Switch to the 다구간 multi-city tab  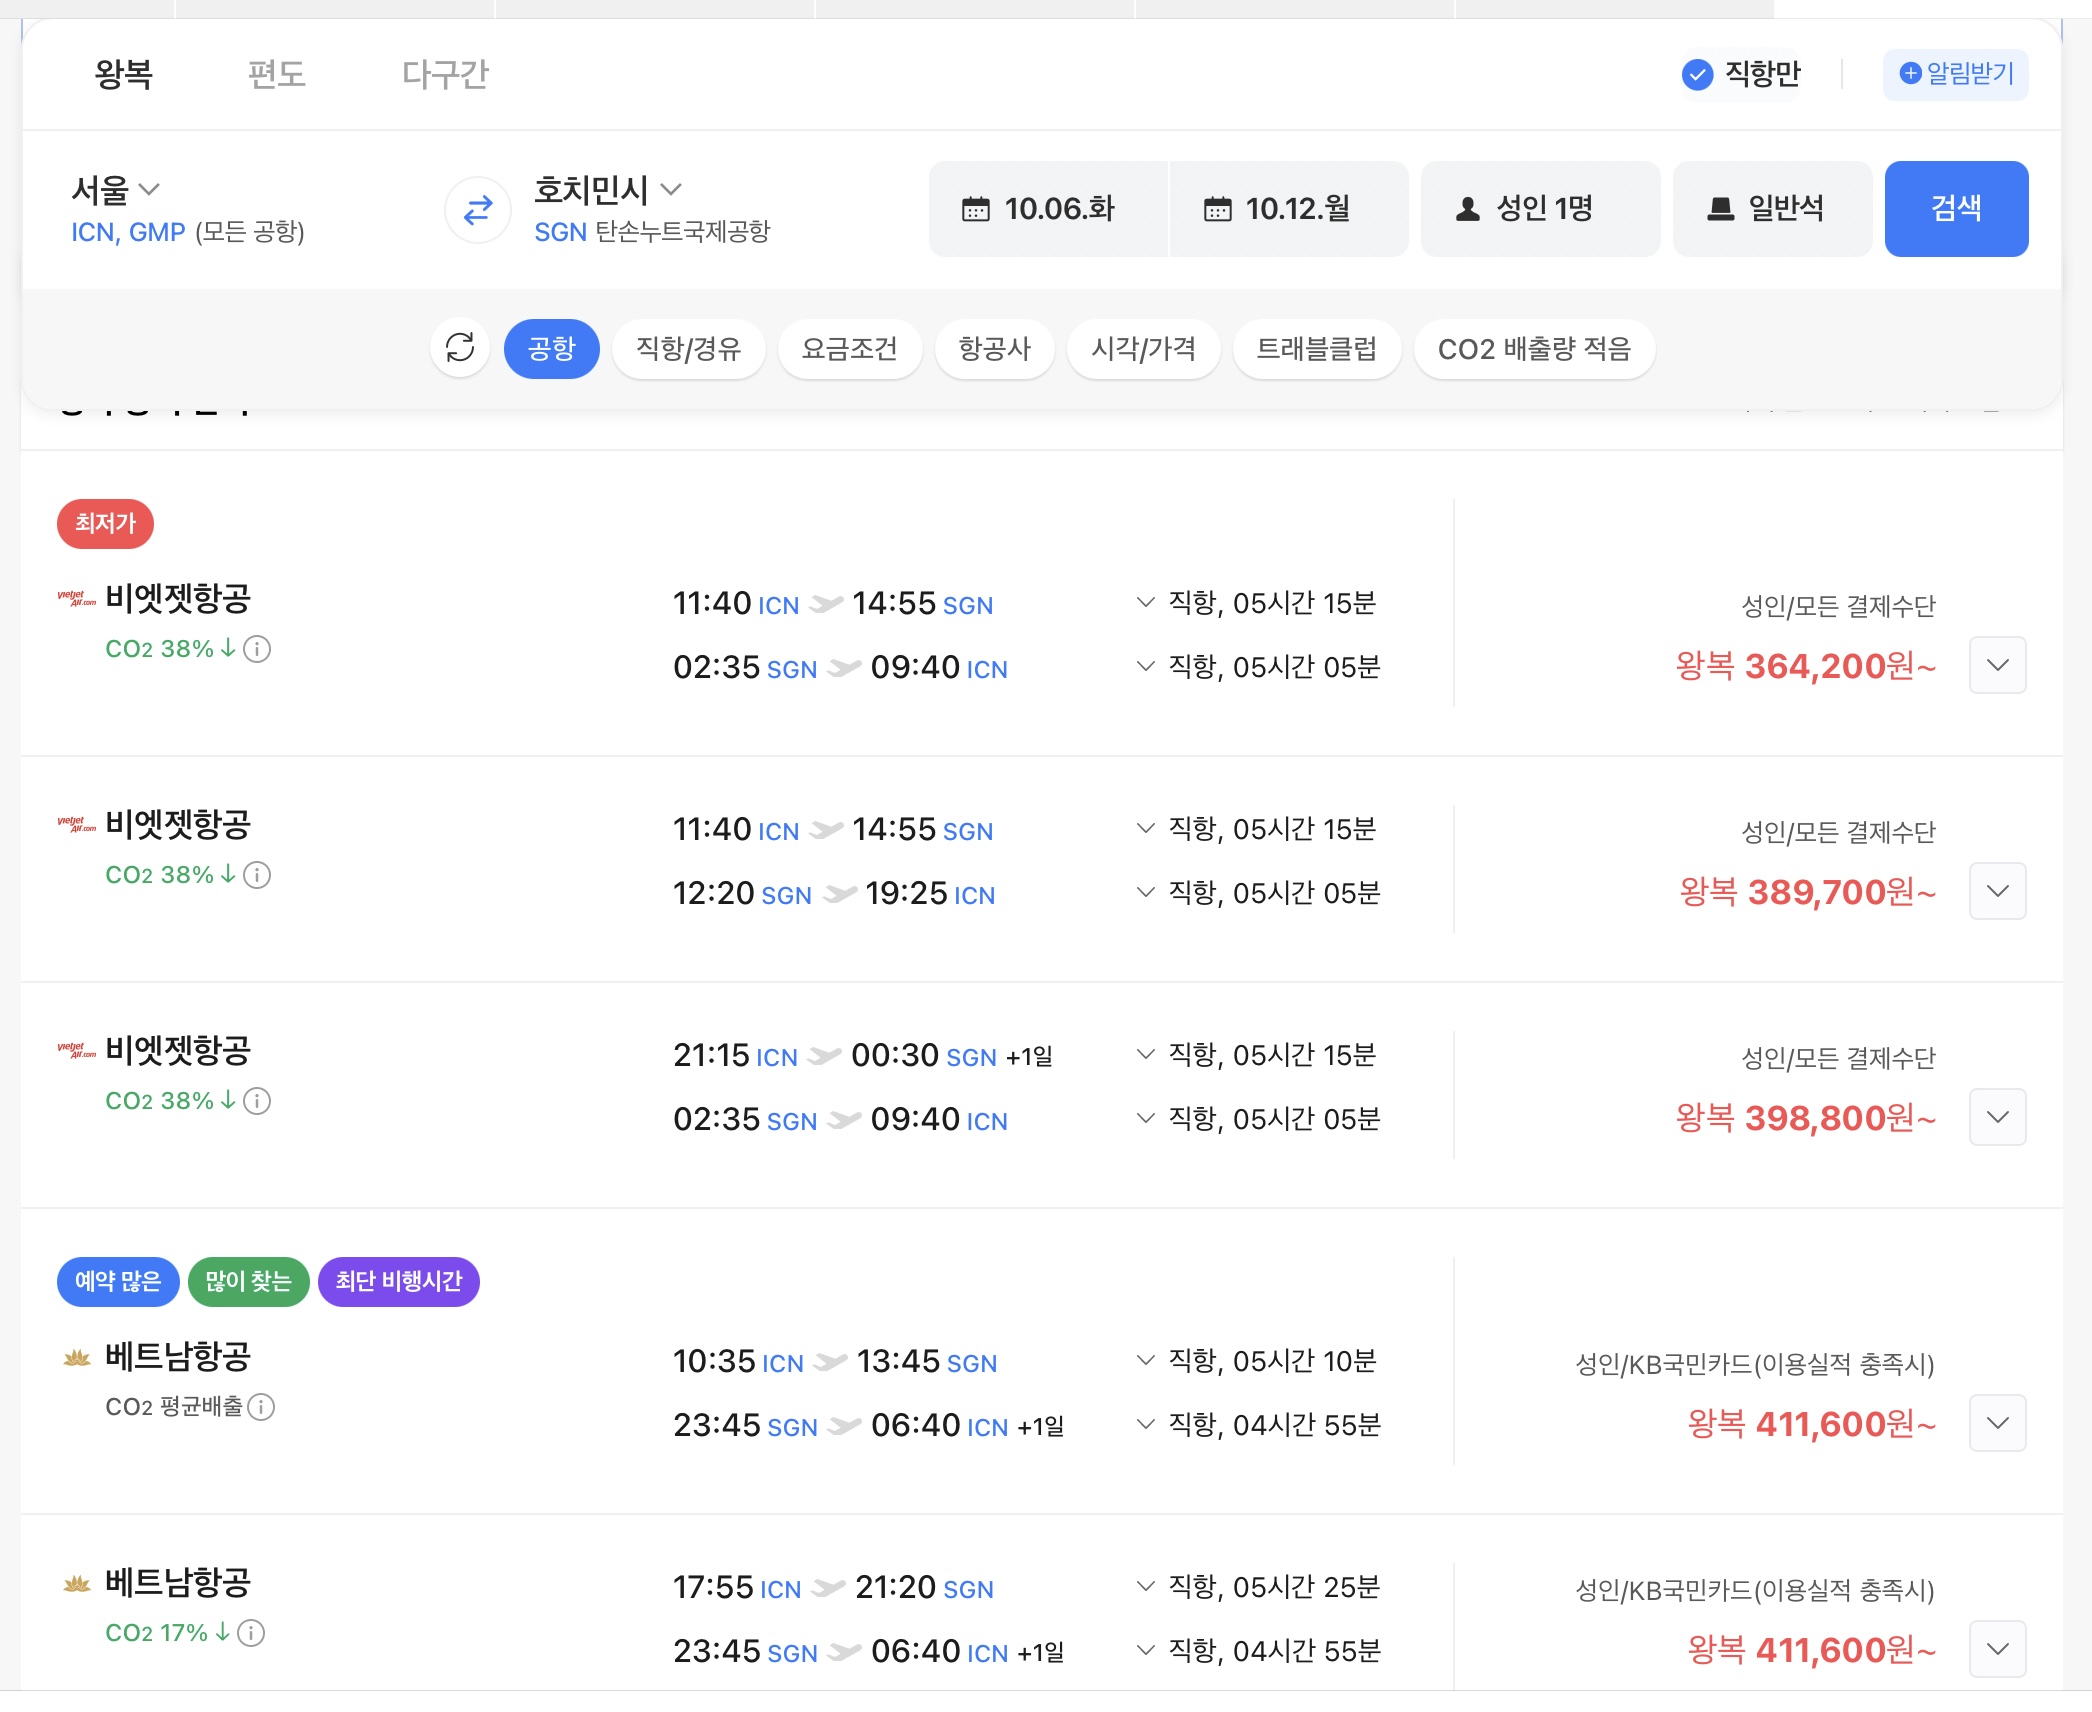click(x=444, y=74)
